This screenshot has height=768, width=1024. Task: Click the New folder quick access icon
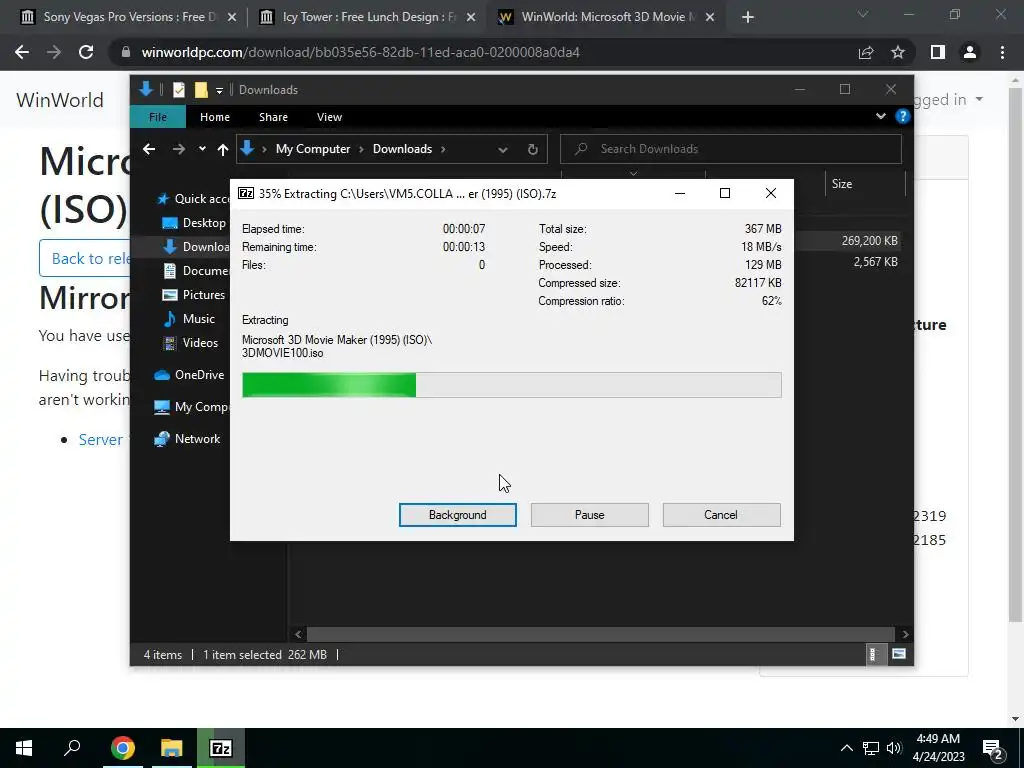201,90
